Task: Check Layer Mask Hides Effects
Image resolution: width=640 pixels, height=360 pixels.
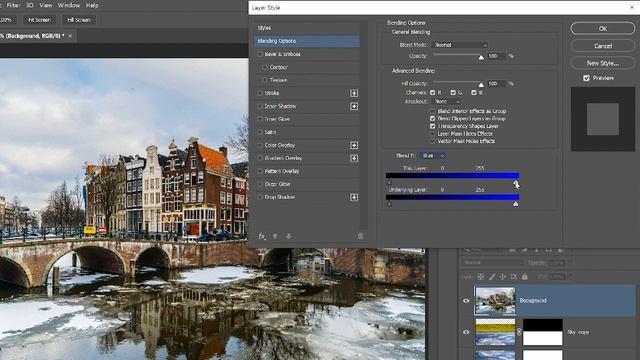Action: [x=433, y=134]
